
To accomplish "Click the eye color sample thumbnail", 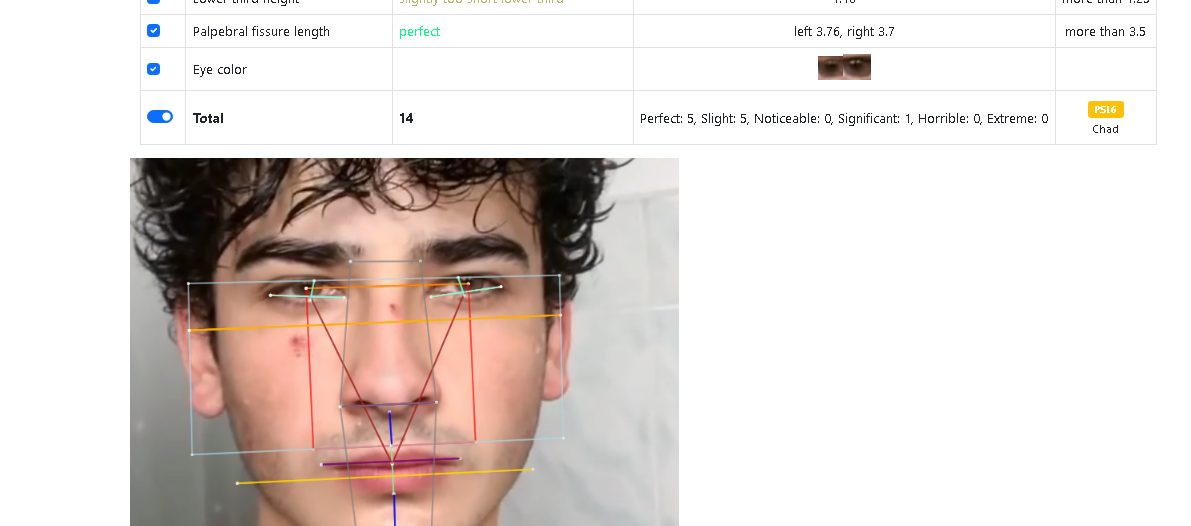I will [x=844, y=67].
